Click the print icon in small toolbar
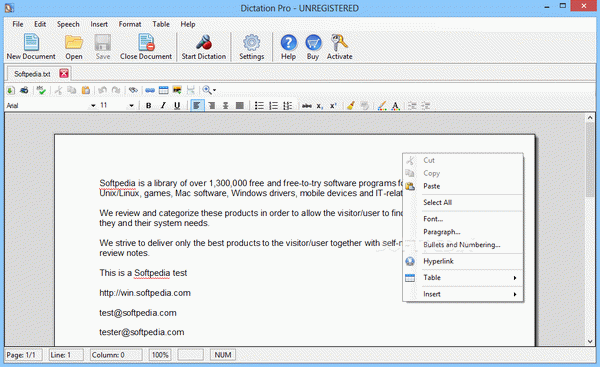600x367 pixels. click(x=24, y=90)
